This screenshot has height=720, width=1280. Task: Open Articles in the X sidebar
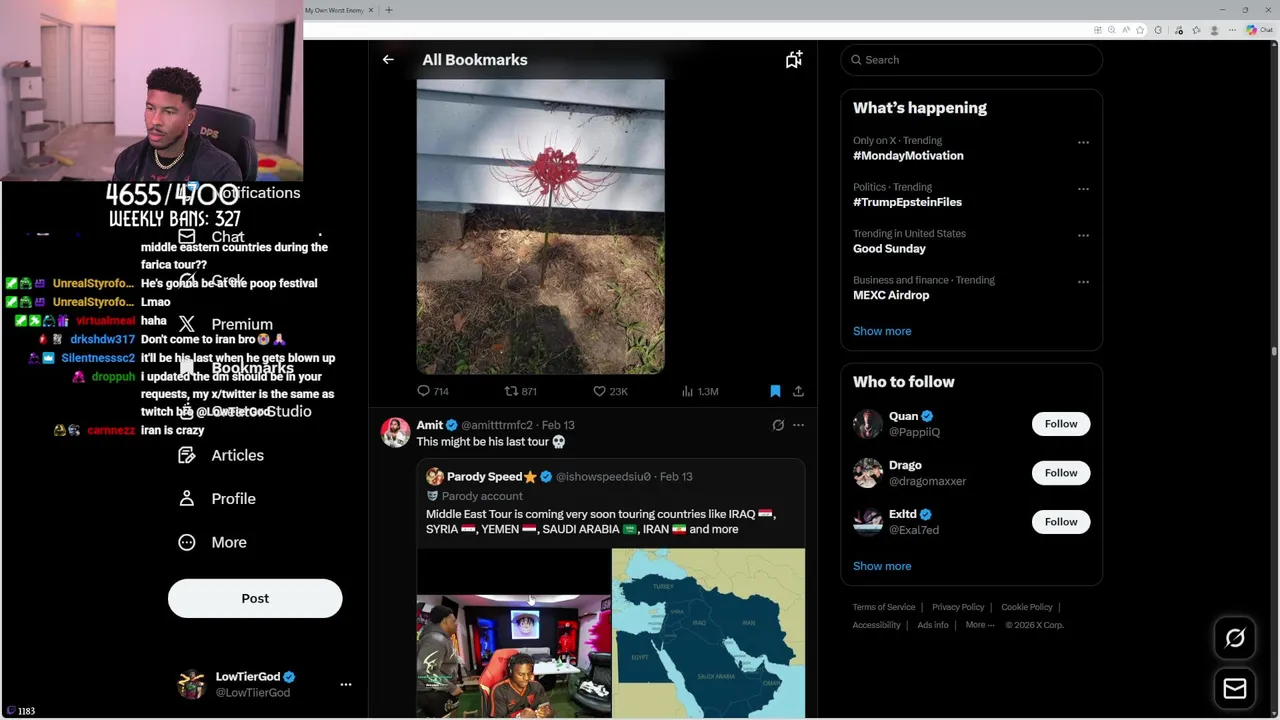point(221,455)
